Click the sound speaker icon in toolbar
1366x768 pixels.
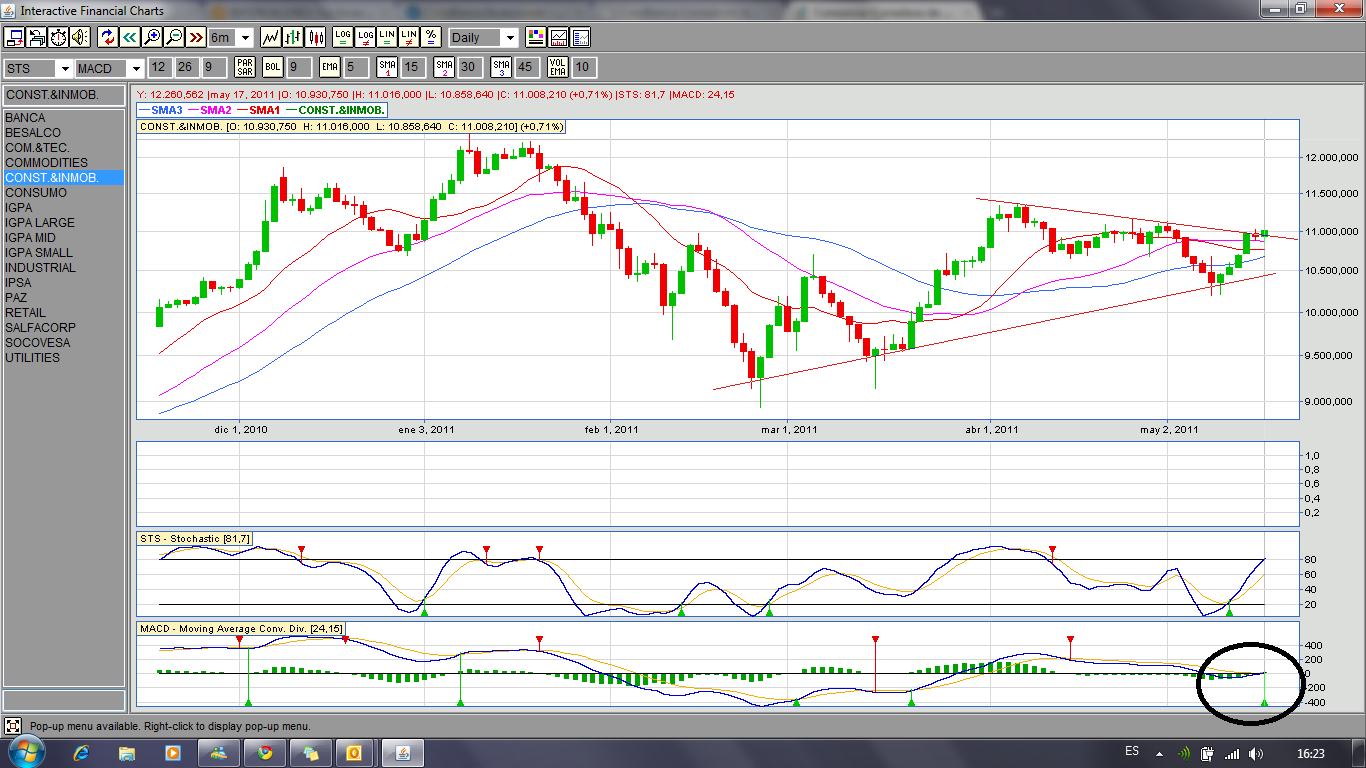point(79,37)
